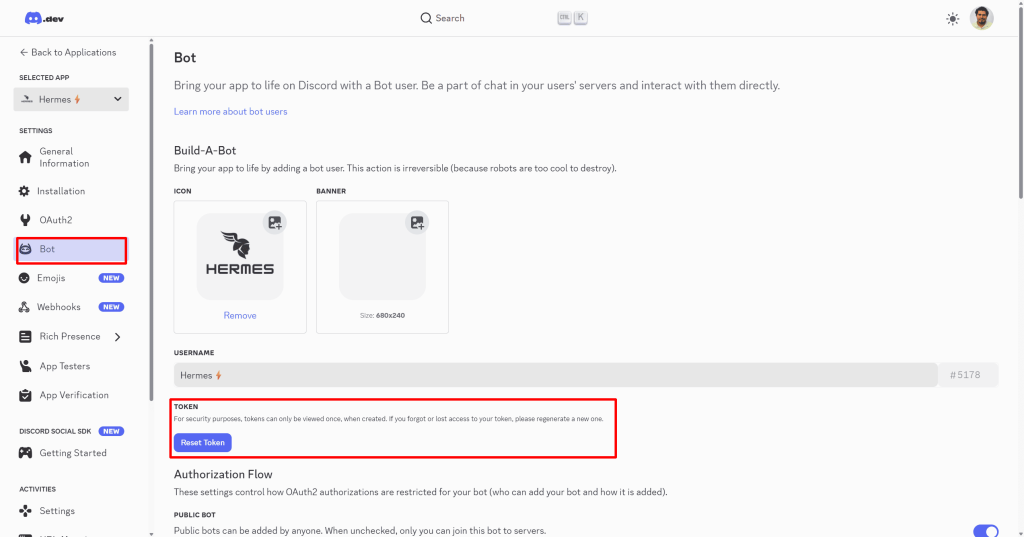Toggle the Public Bot switch
1024x537 pixels.
point(985,531)
